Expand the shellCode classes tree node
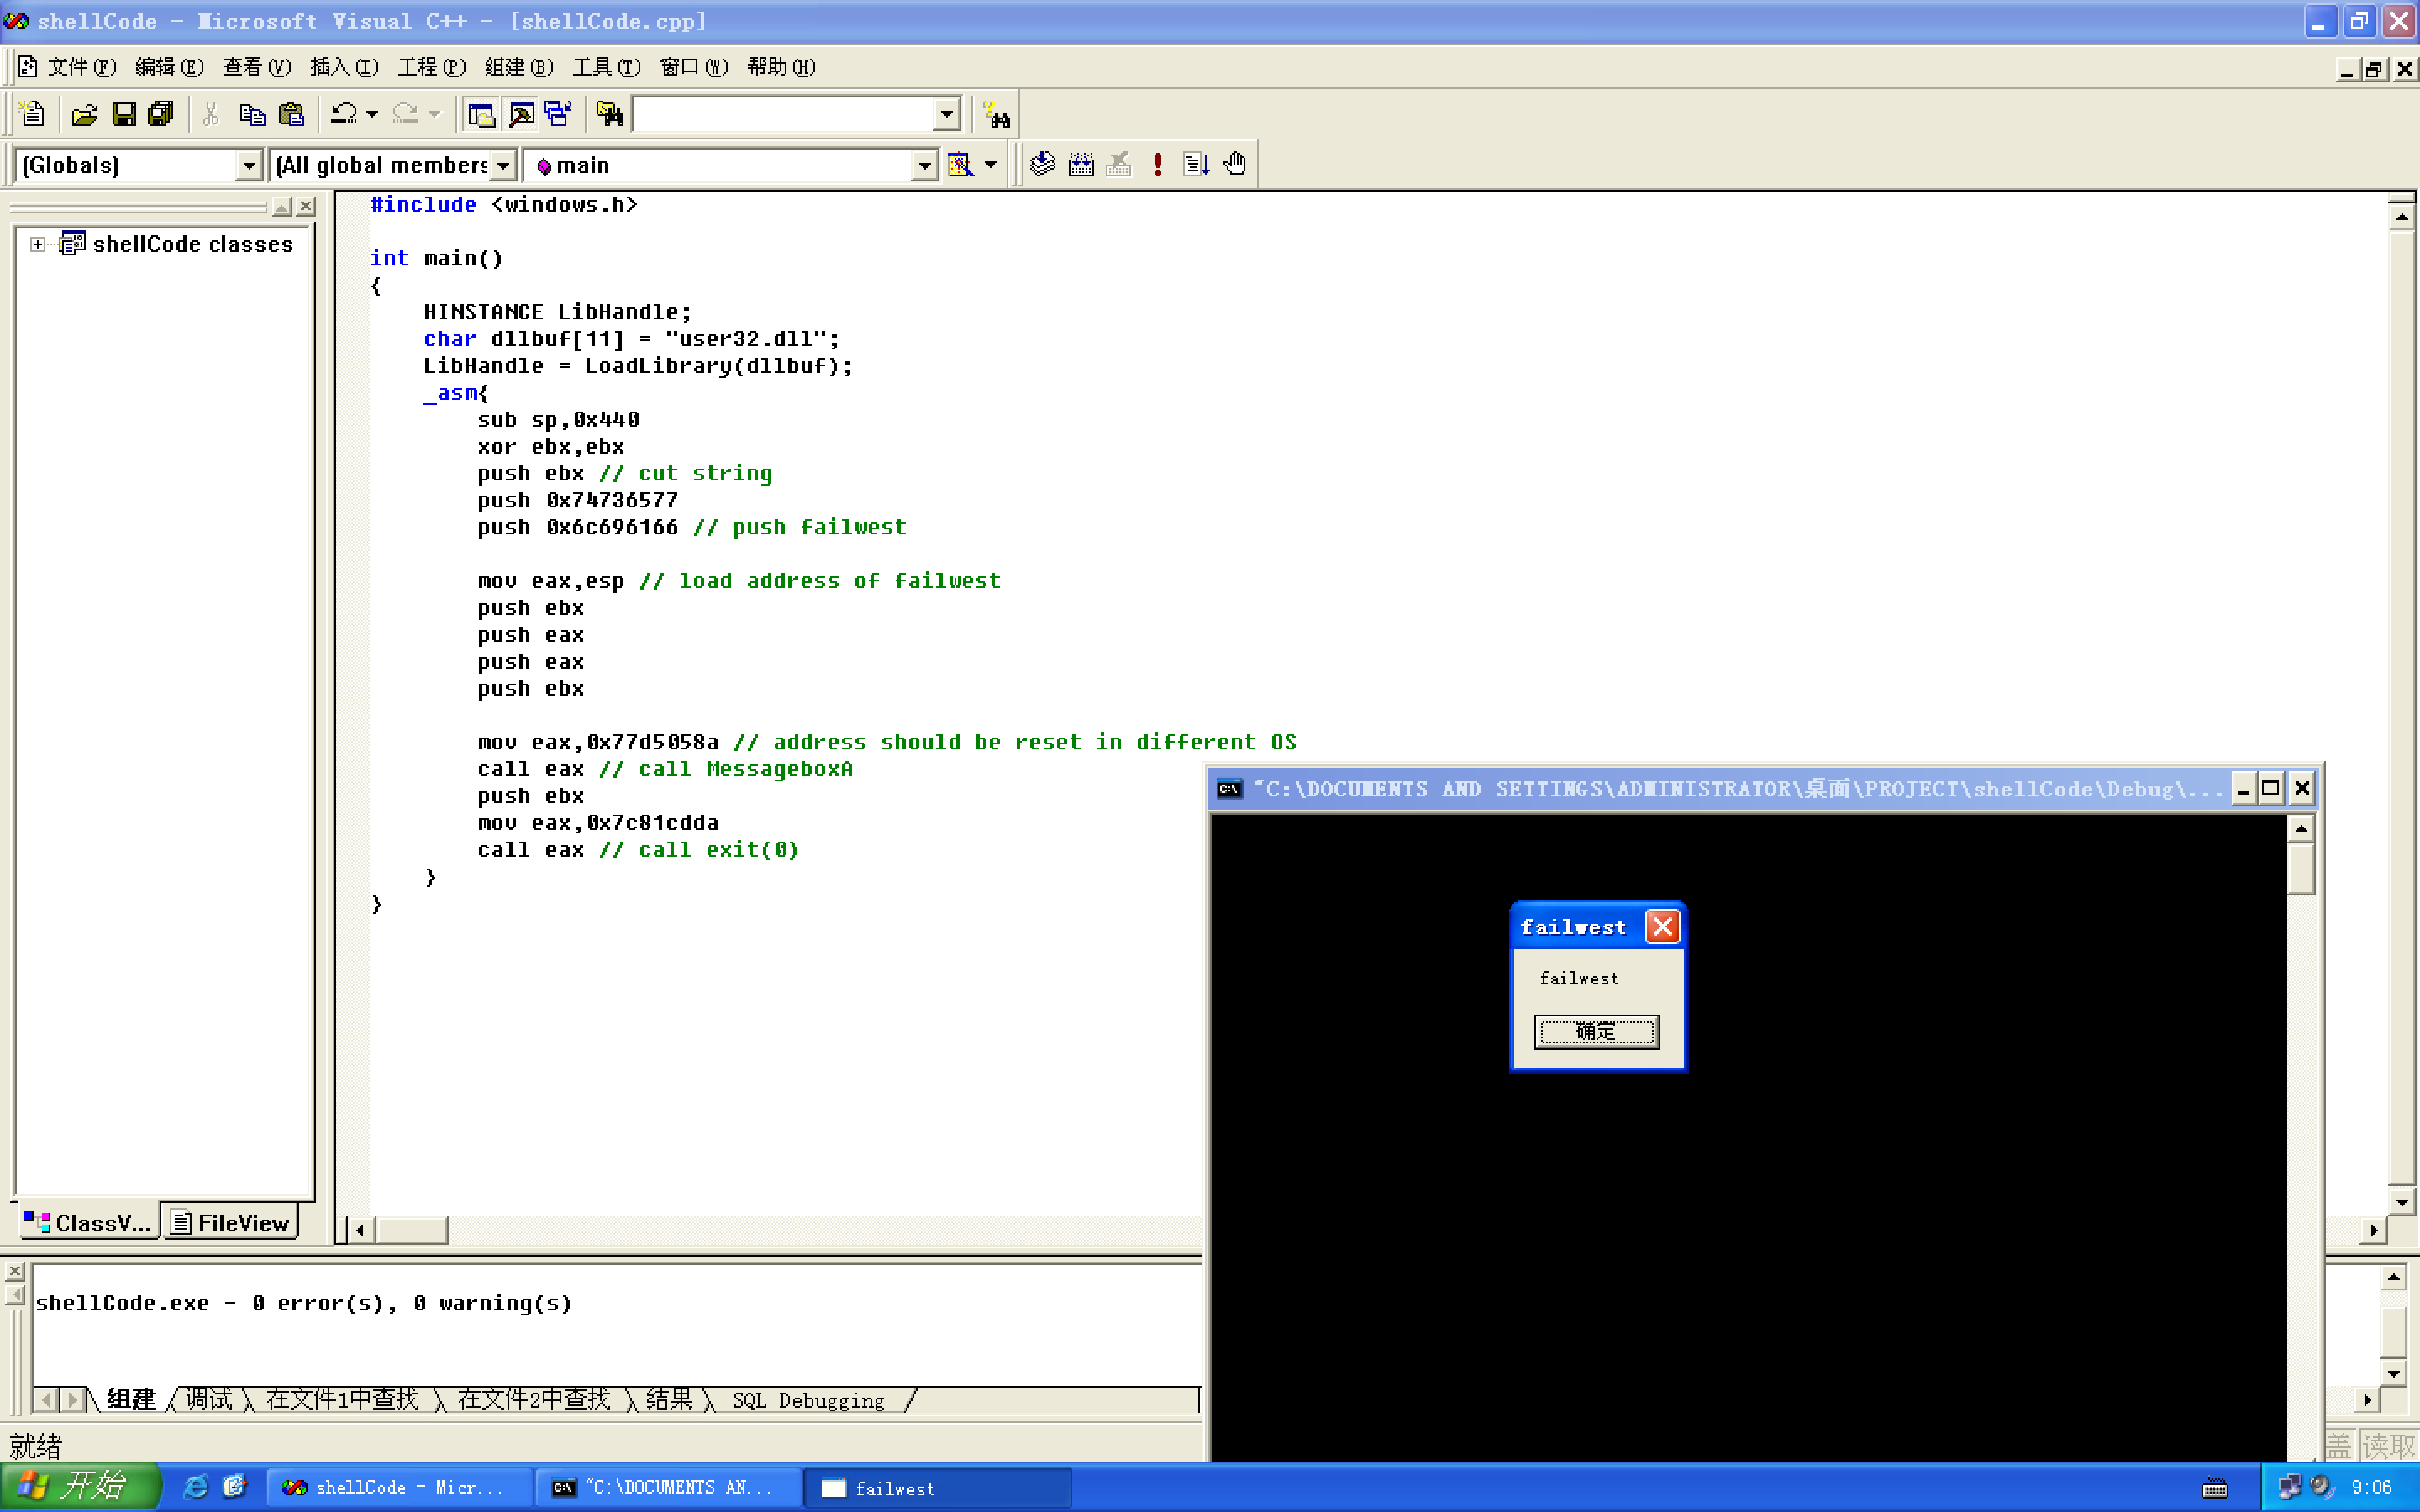2420x1512 pixels. pyautogui.click(x=37, y=245)
